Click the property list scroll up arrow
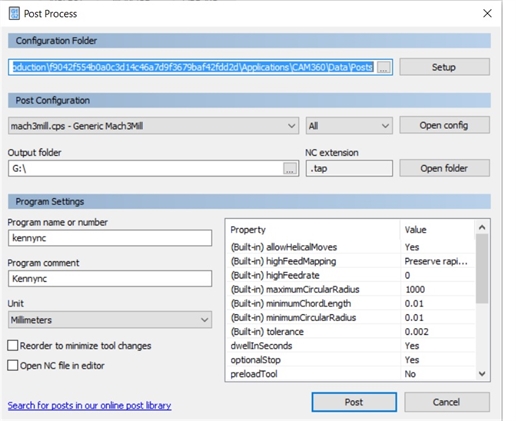The height and width of the screenshot is (421, 516). click(x=482, y=228)
